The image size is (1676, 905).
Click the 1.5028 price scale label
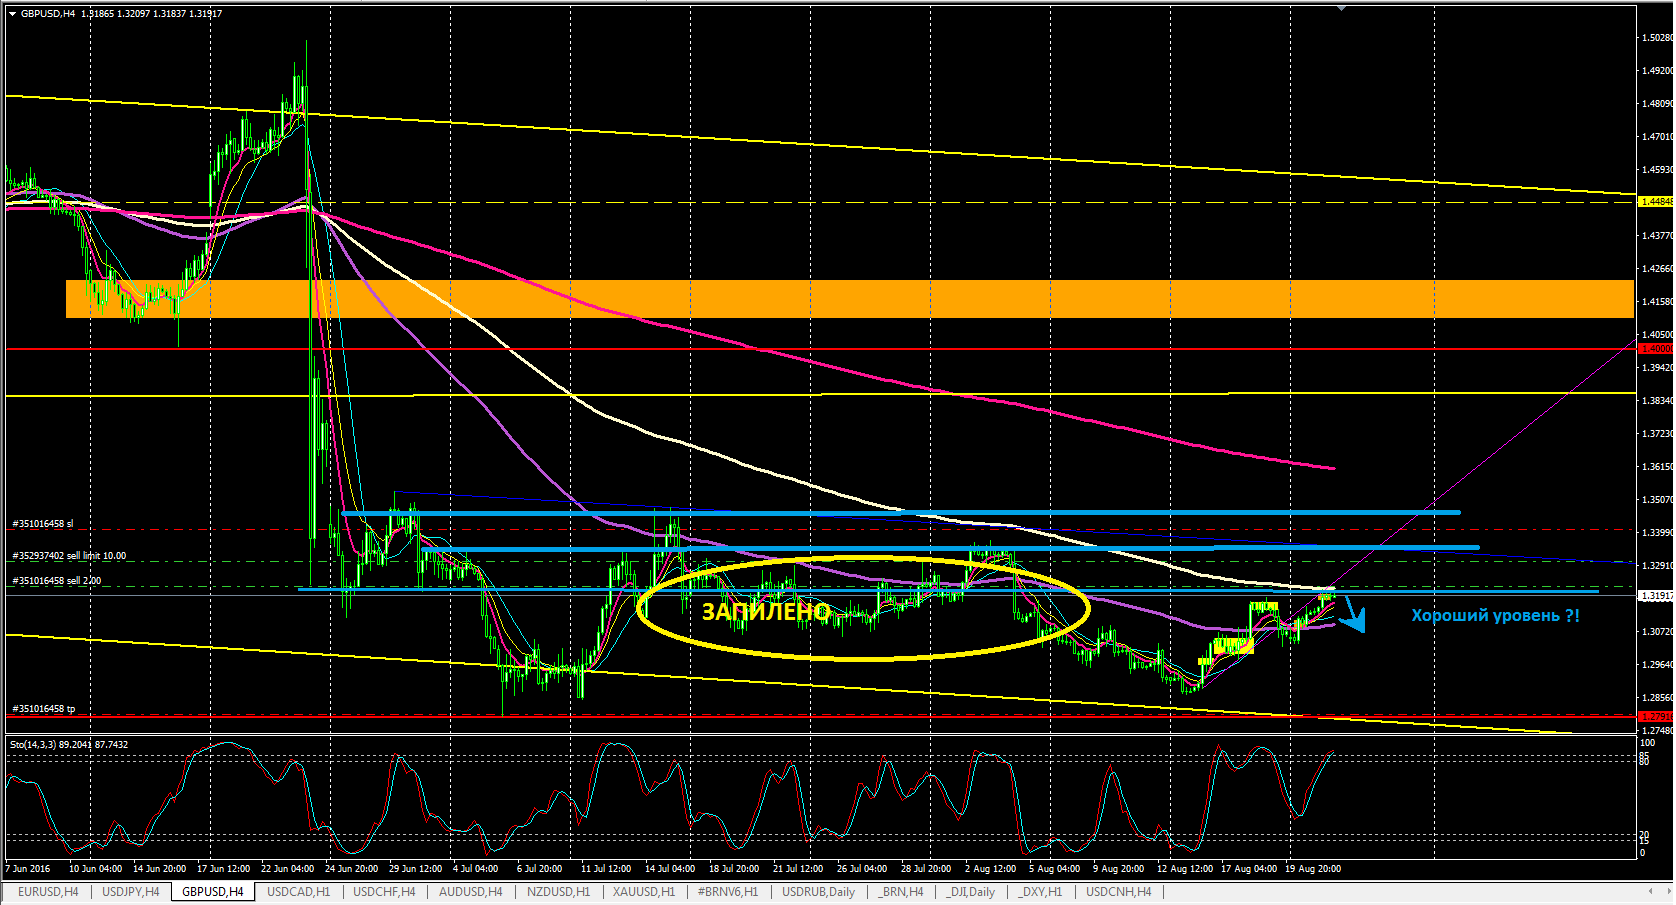click(x=1656, y=38)
